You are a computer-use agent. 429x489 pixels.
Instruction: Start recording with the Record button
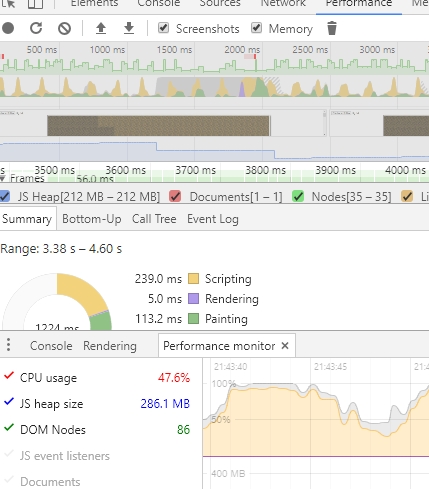8,28
